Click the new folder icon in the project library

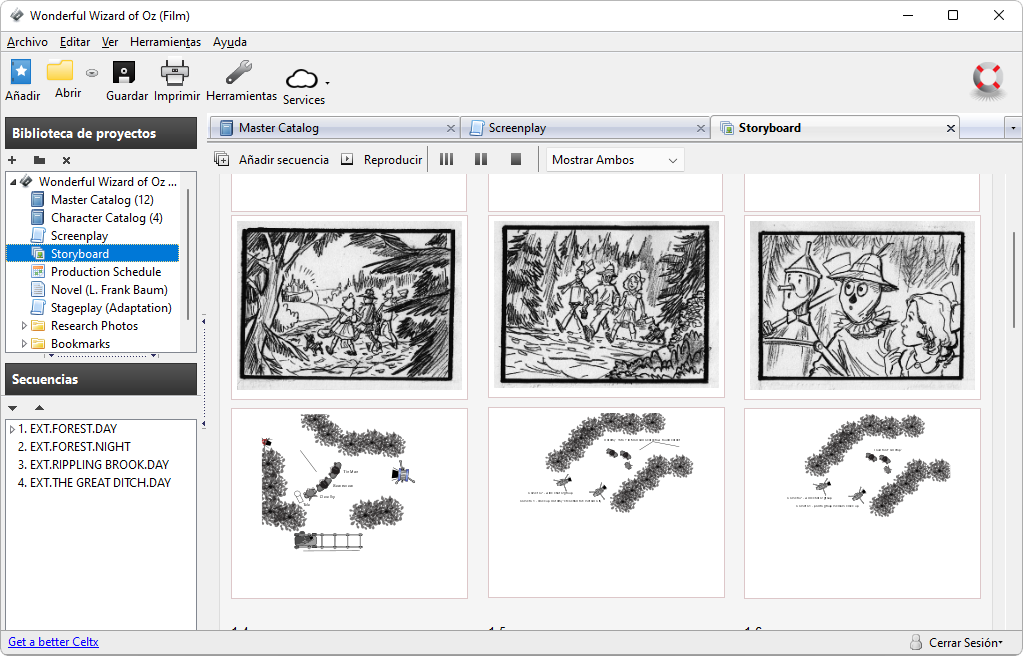coord(39,160)
